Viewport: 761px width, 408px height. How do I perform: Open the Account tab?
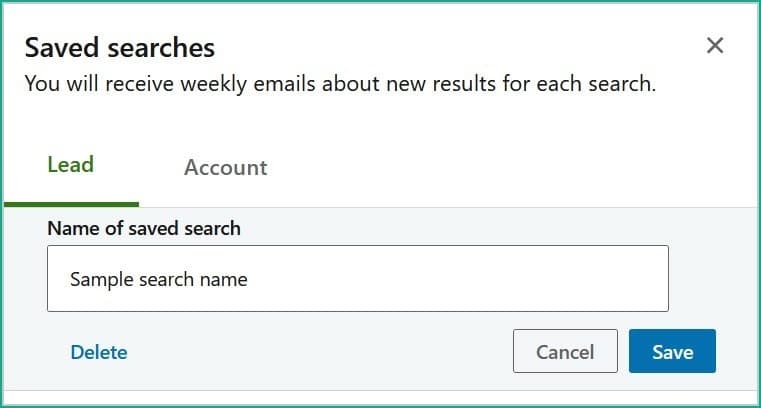tap(225, 167)
